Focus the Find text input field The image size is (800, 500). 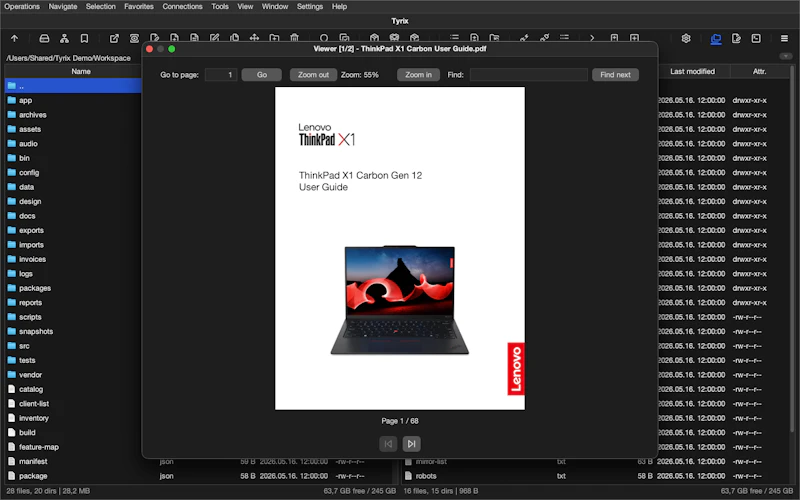529,75
